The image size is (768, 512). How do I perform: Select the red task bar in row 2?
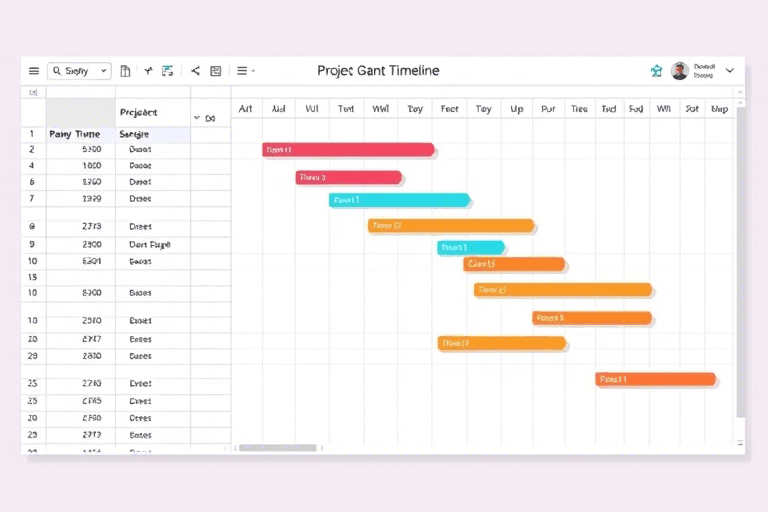(x=348, y=150)
